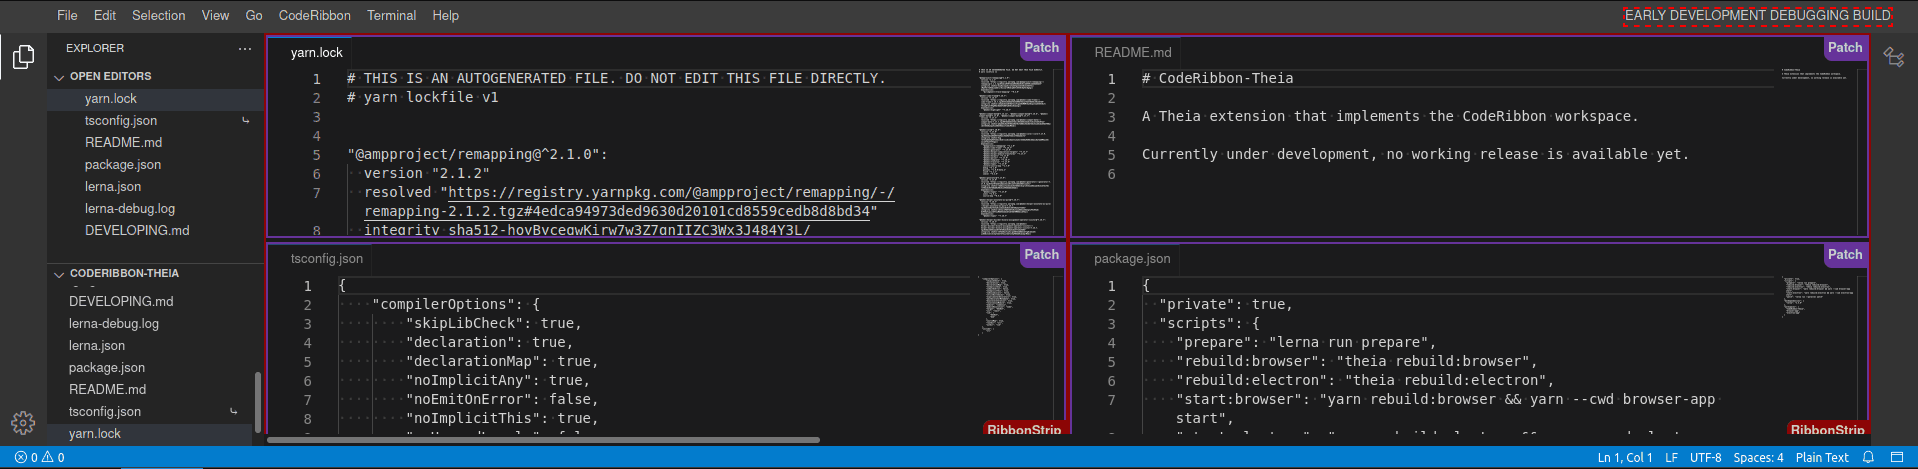Click the horizontal scrollbar under the ribbon
1918x469 pixels.
(x=543, y=440)
